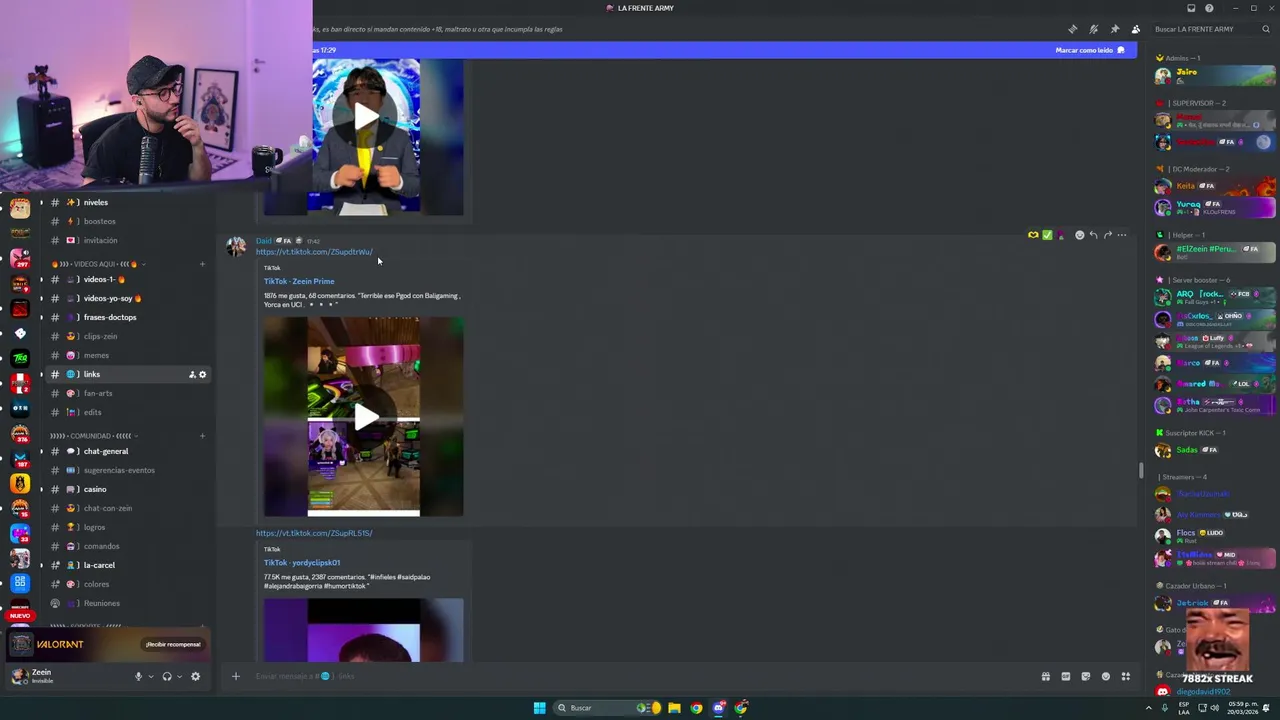Open link vt.tiktok.com/ZSupRL51S/

(x=314, y=533)
